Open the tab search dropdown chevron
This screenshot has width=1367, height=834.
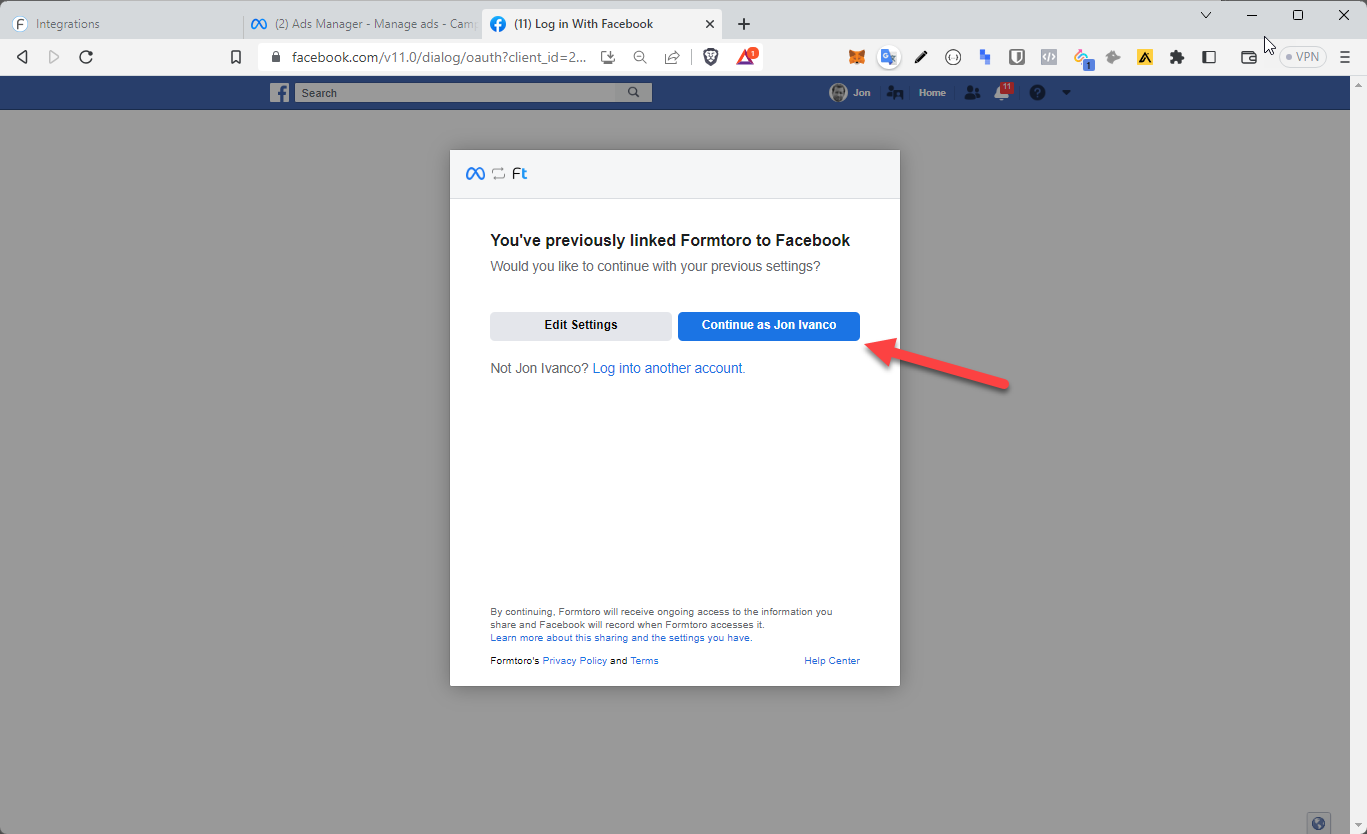point(1206,15)
